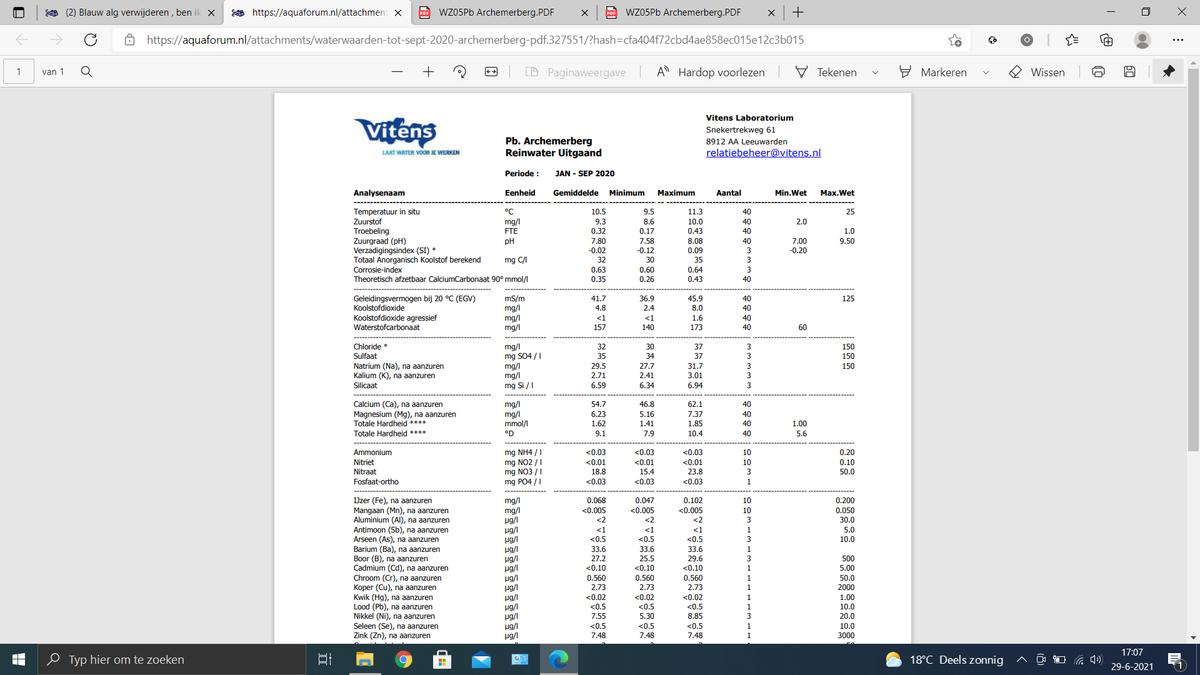Screen dimensions: 1200x675
Task: Click the PDF zoom out minus icon
Action: [x=398, y=72]
